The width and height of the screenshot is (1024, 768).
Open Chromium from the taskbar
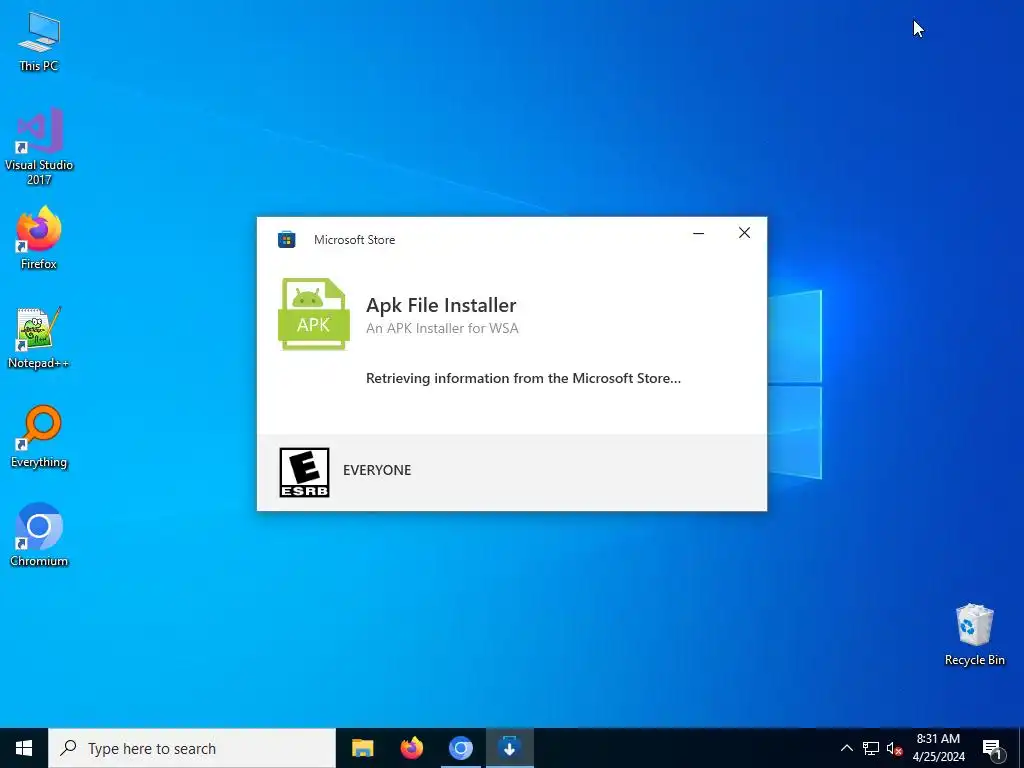coord(460,748)
